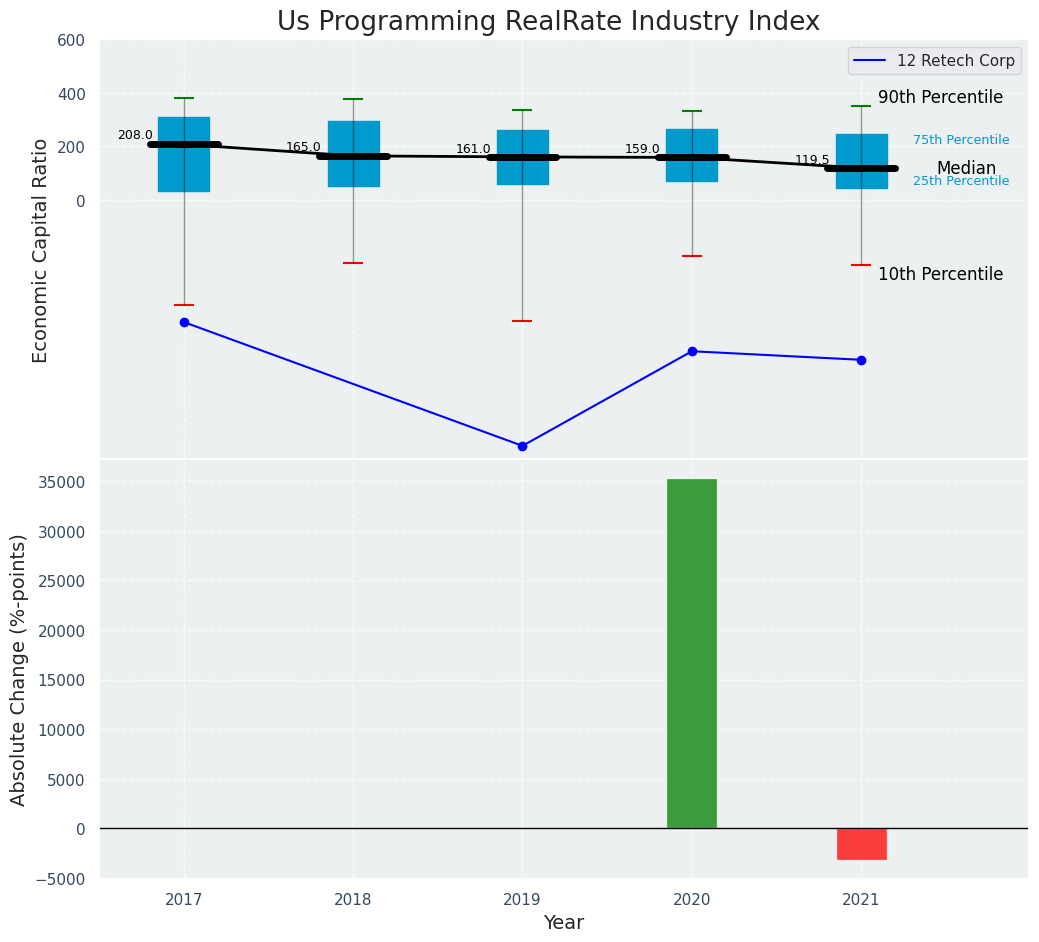Click the red 2021 absolute change bar

click(x=861, y=844)
